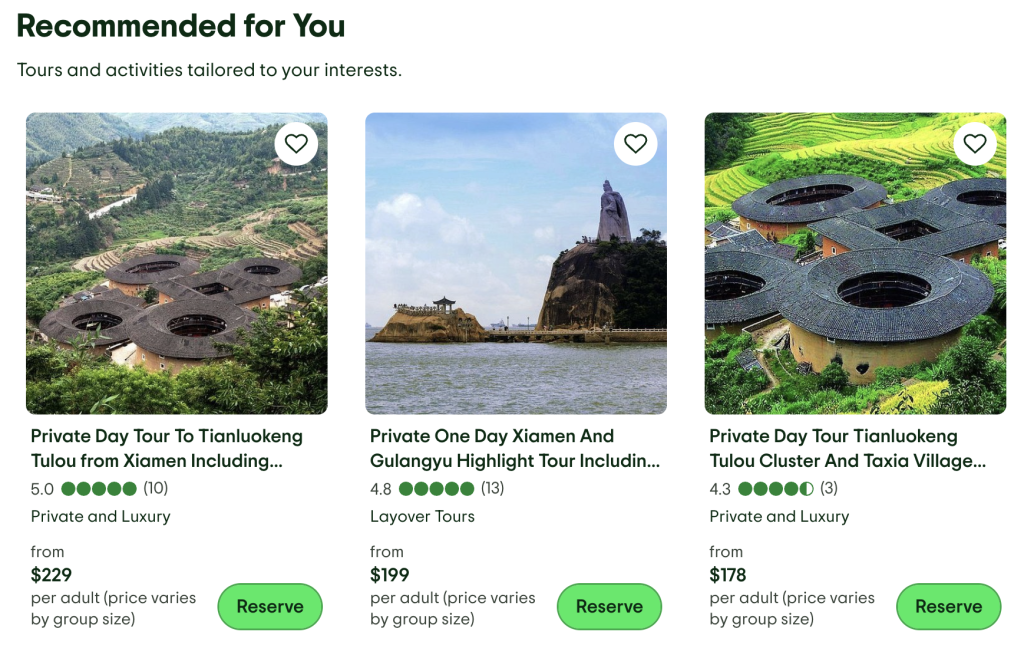Click the $199 price of Xiamen tour
1024x645 pixels.
pyautogui.click(x=389, y=575)
